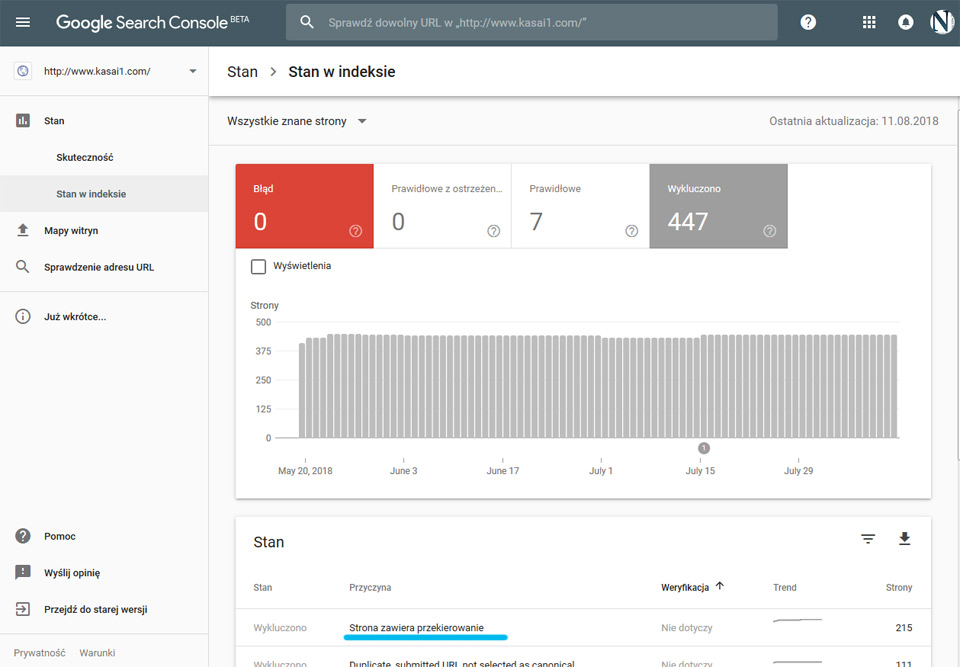Open the filter icon in Stan table

point(868,539)
